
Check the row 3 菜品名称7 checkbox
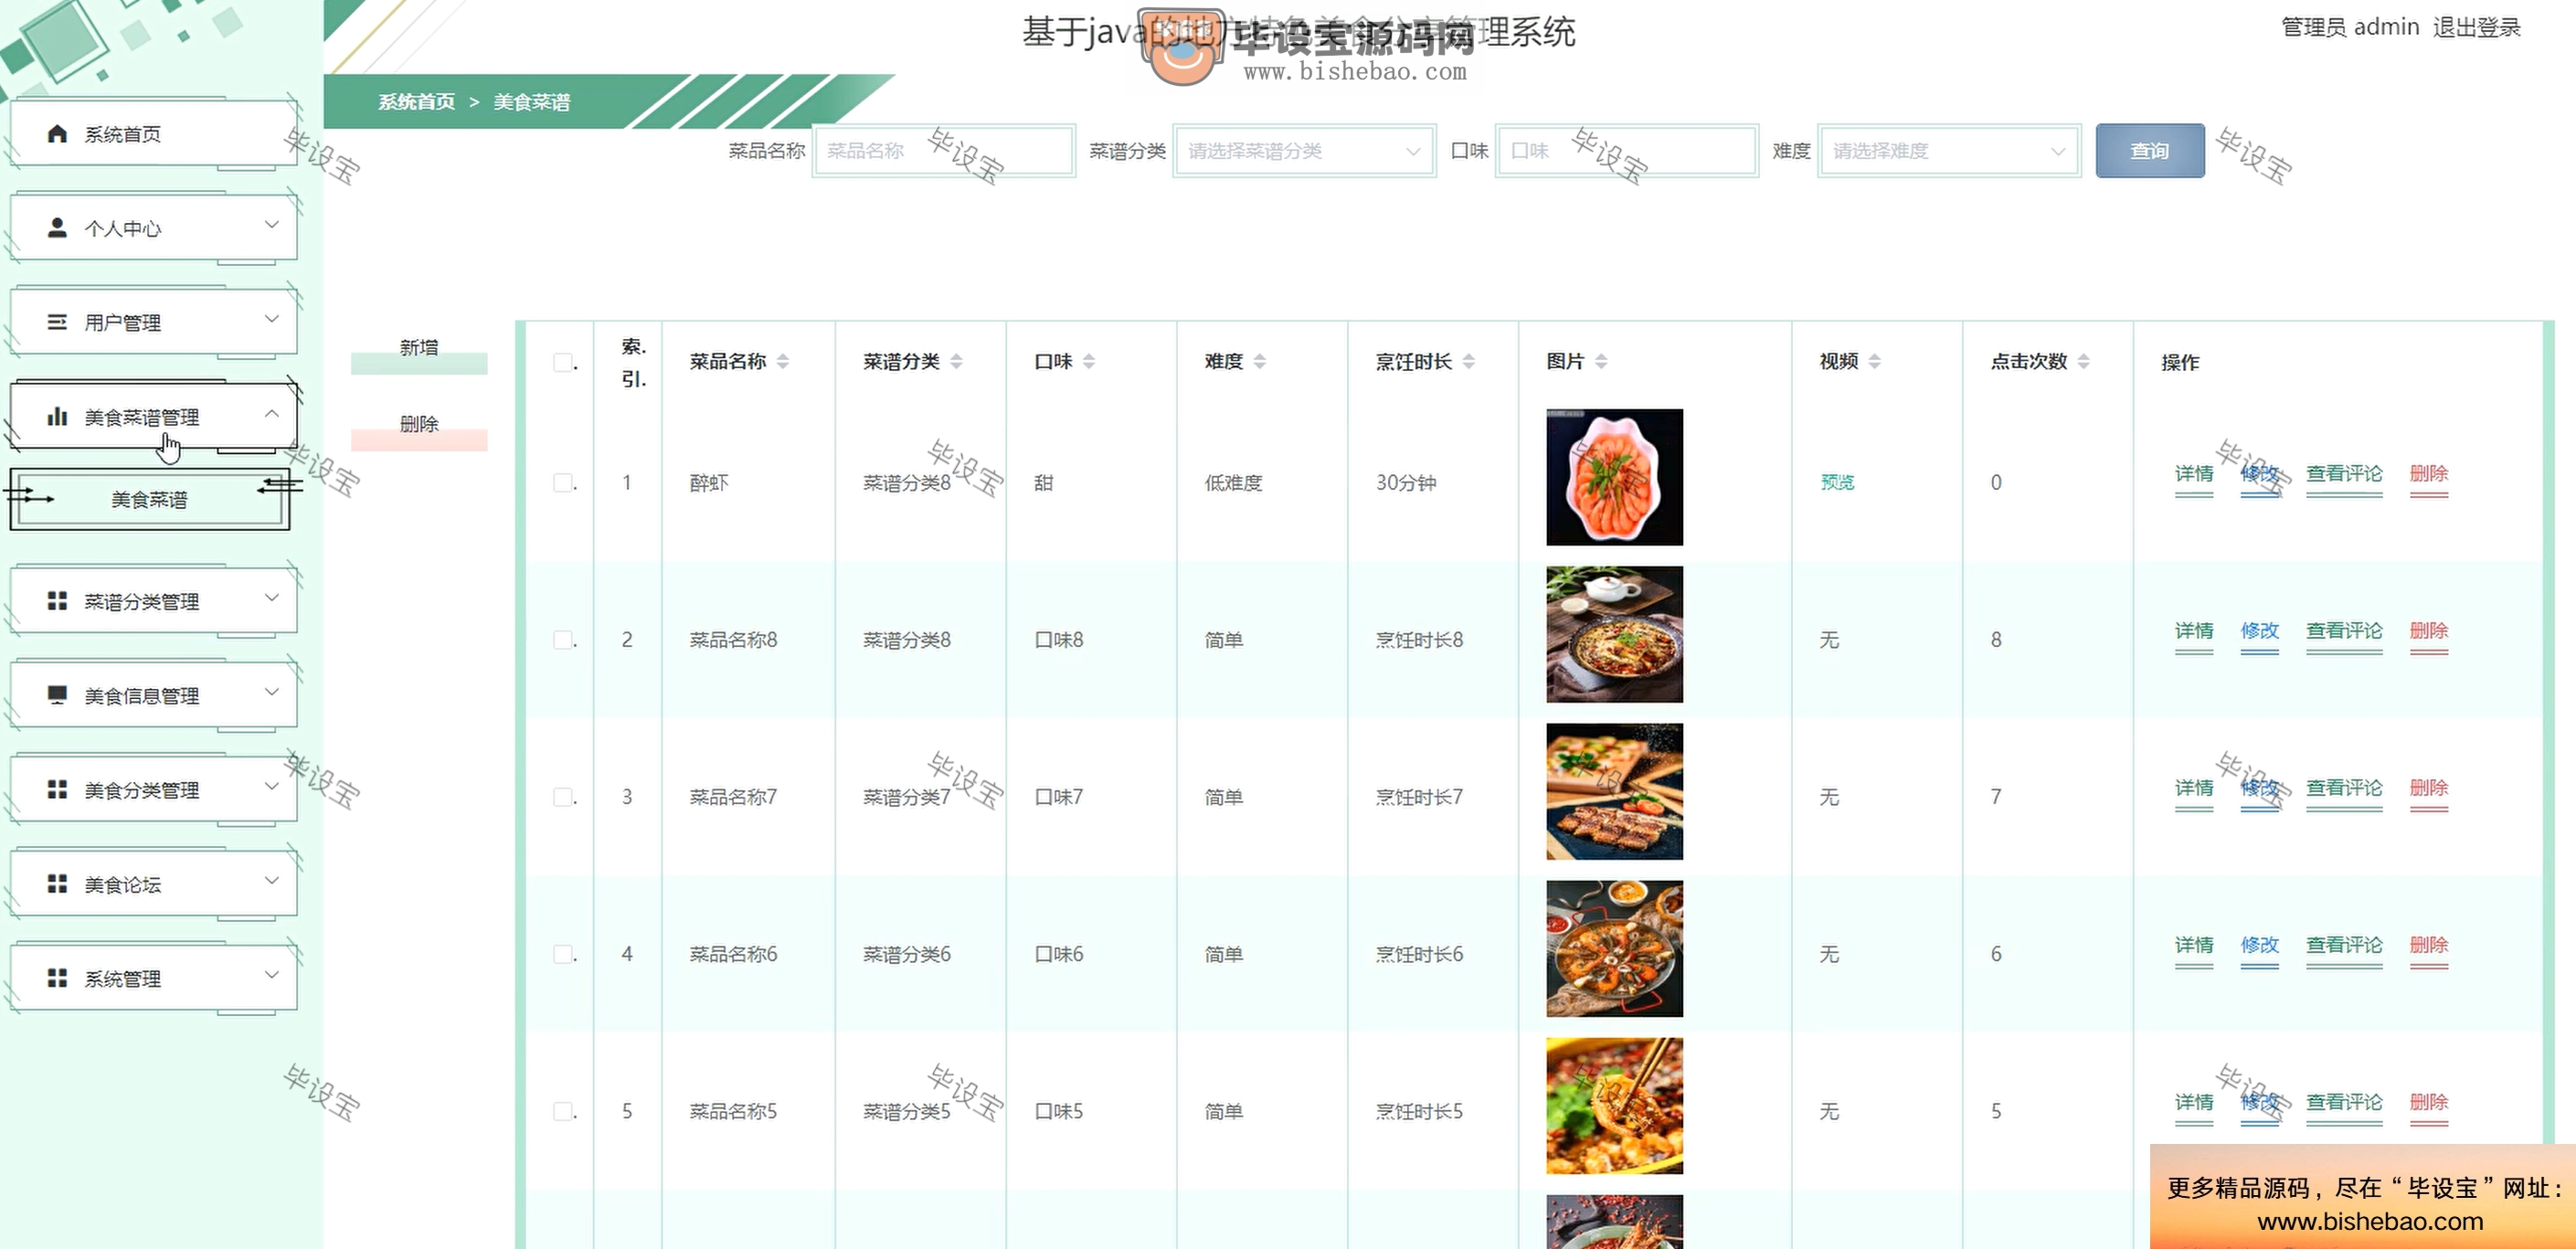[563, 797]
